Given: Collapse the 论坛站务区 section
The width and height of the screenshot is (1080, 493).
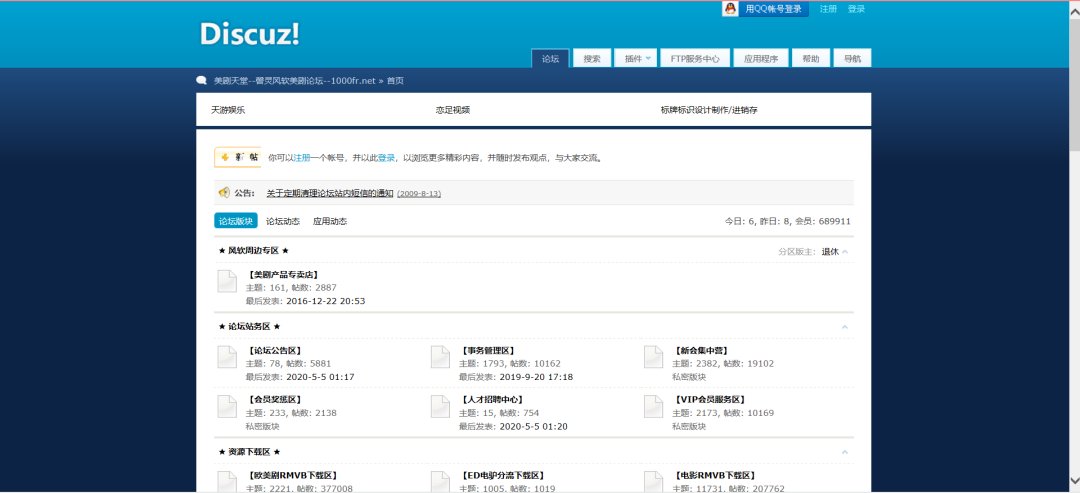Looking at the screenshot, I should (845, 327).
